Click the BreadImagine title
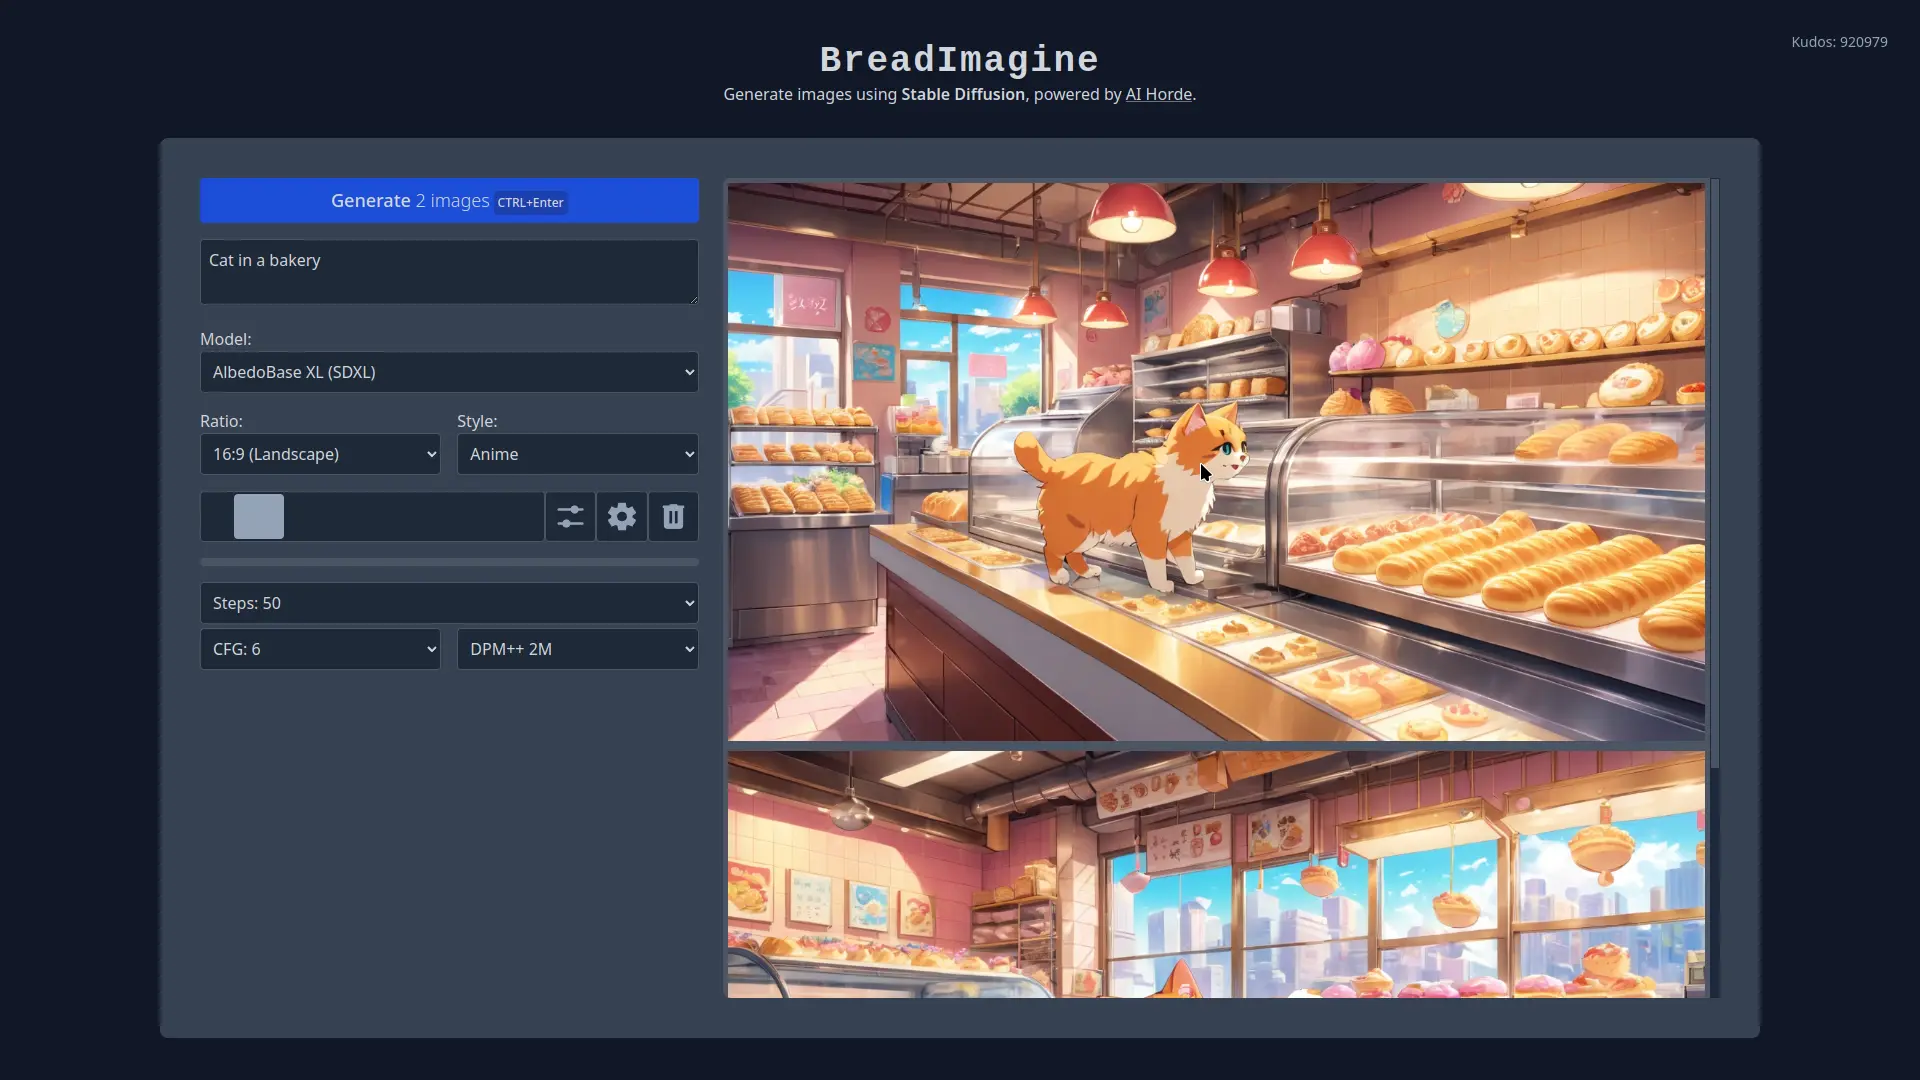Viewport: 1920px width, 1080px height. (x=959, y=60)
